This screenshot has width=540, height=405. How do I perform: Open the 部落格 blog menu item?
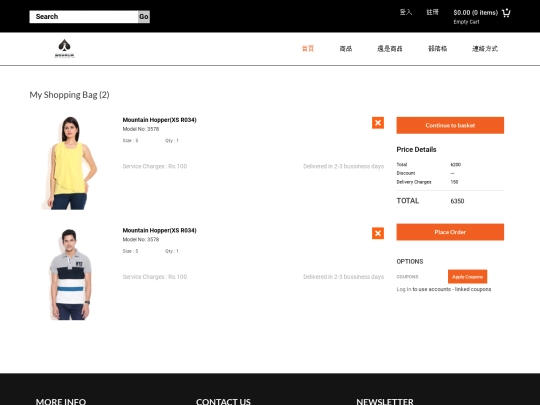437,49
